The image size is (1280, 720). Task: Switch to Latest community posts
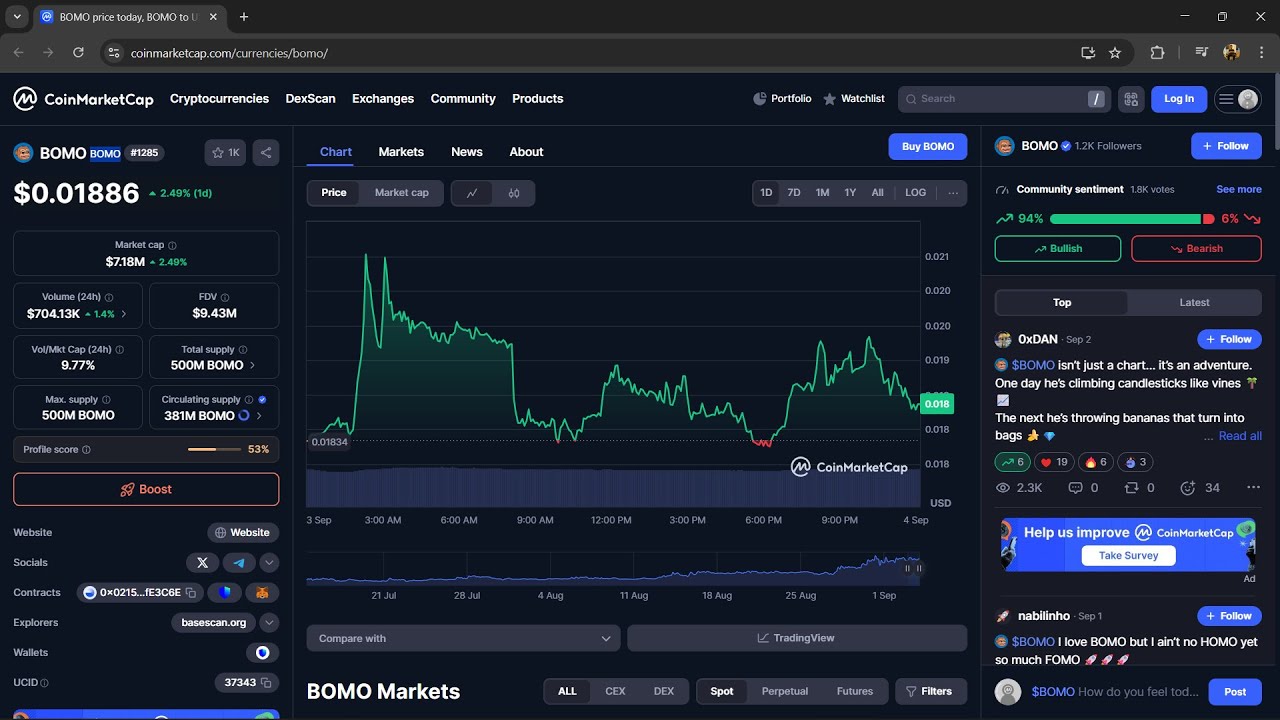tap(1194, 303)
